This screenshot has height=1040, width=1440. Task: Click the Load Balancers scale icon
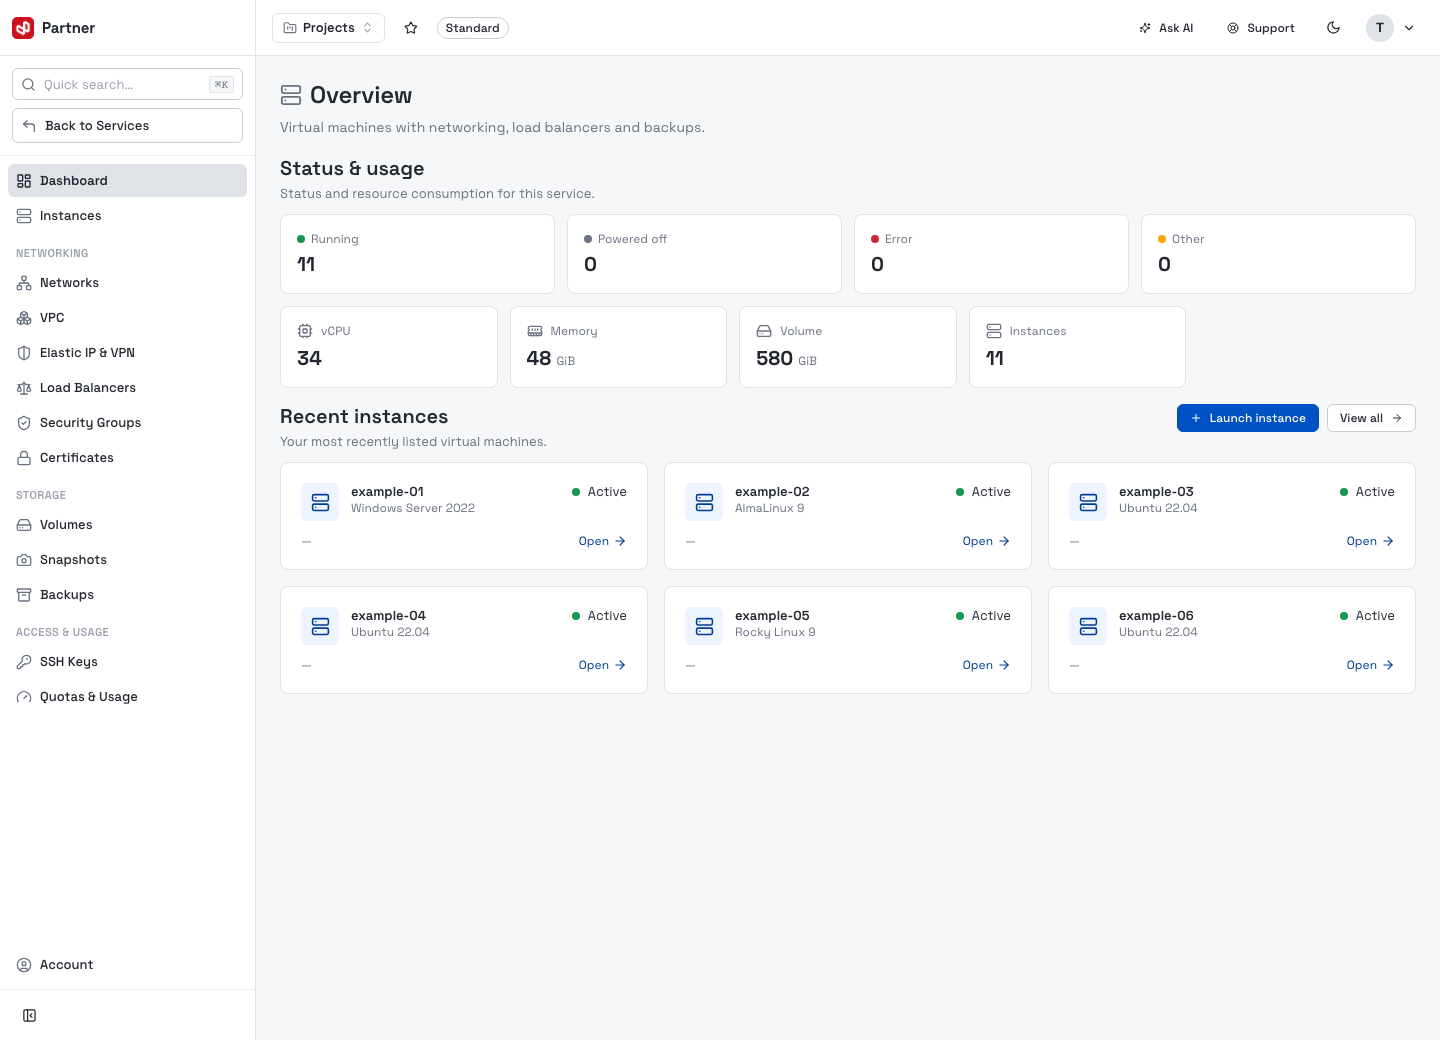[24, 388]
